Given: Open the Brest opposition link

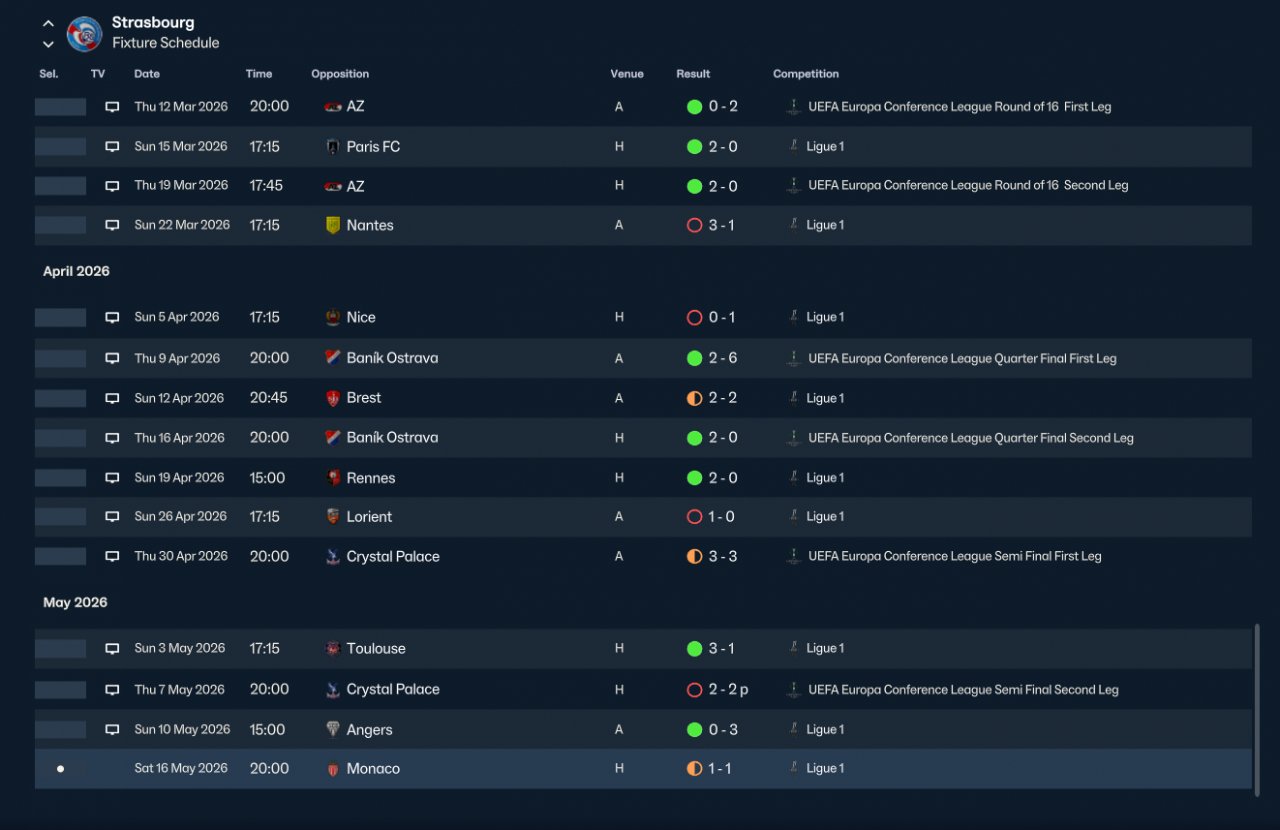Looking at the screenshot, I should 364,398.
